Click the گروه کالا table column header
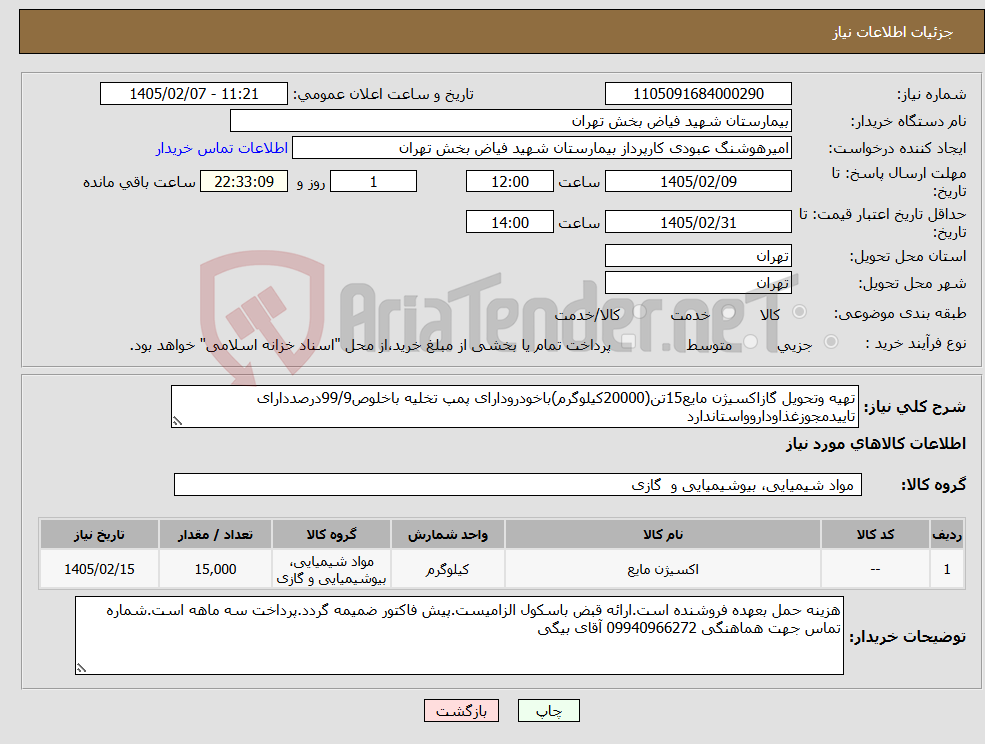Viewport: 985px width, 744px height. 331,534
